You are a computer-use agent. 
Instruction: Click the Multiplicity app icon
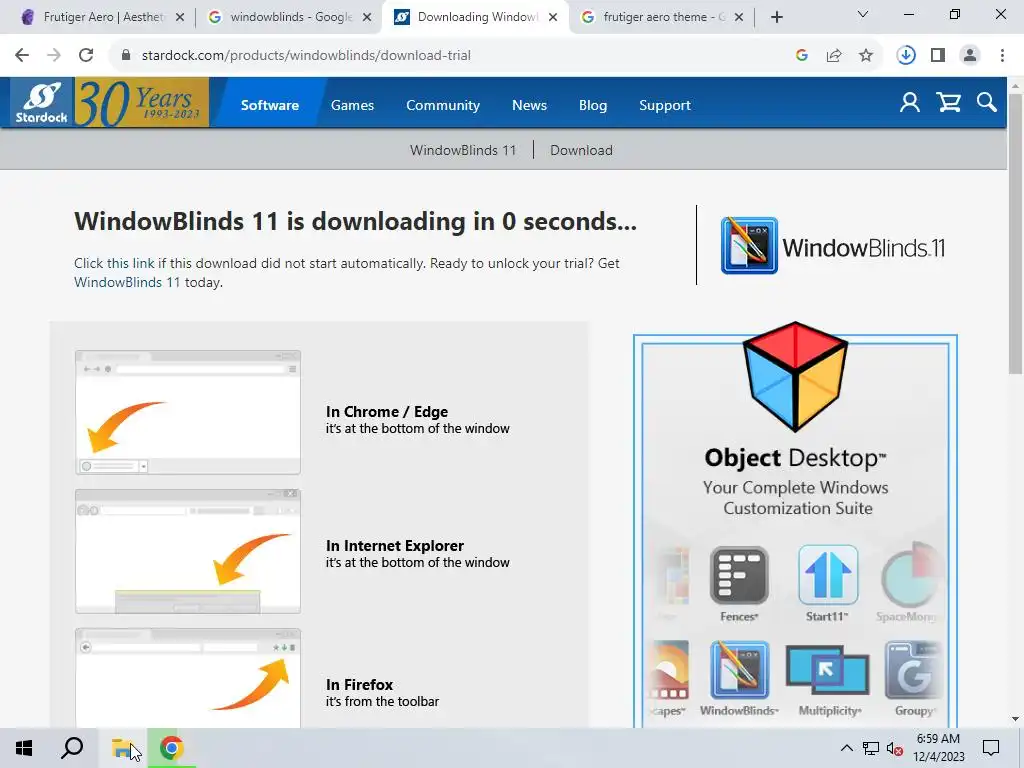pyautogui.click(x=827, y=670)
